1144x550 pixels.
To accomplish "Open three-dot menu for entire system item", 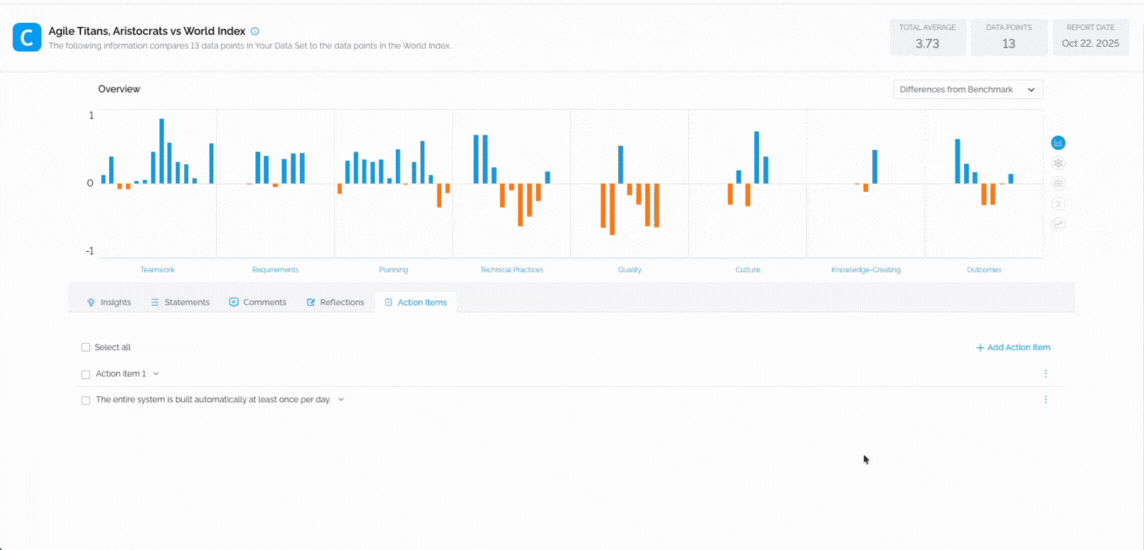I will coord(1046,400).
